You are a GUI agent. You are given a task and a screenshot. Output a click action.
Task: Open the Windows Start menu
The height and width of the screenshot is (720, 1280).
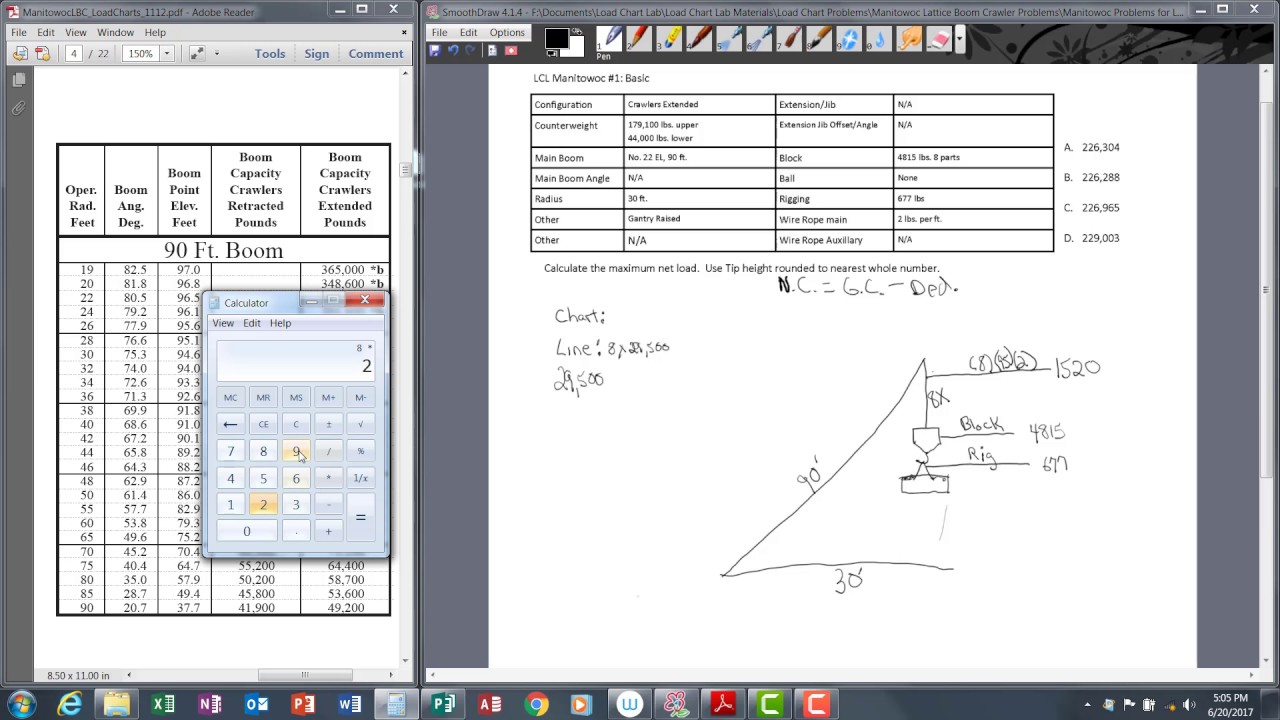[x=22, y=704]
